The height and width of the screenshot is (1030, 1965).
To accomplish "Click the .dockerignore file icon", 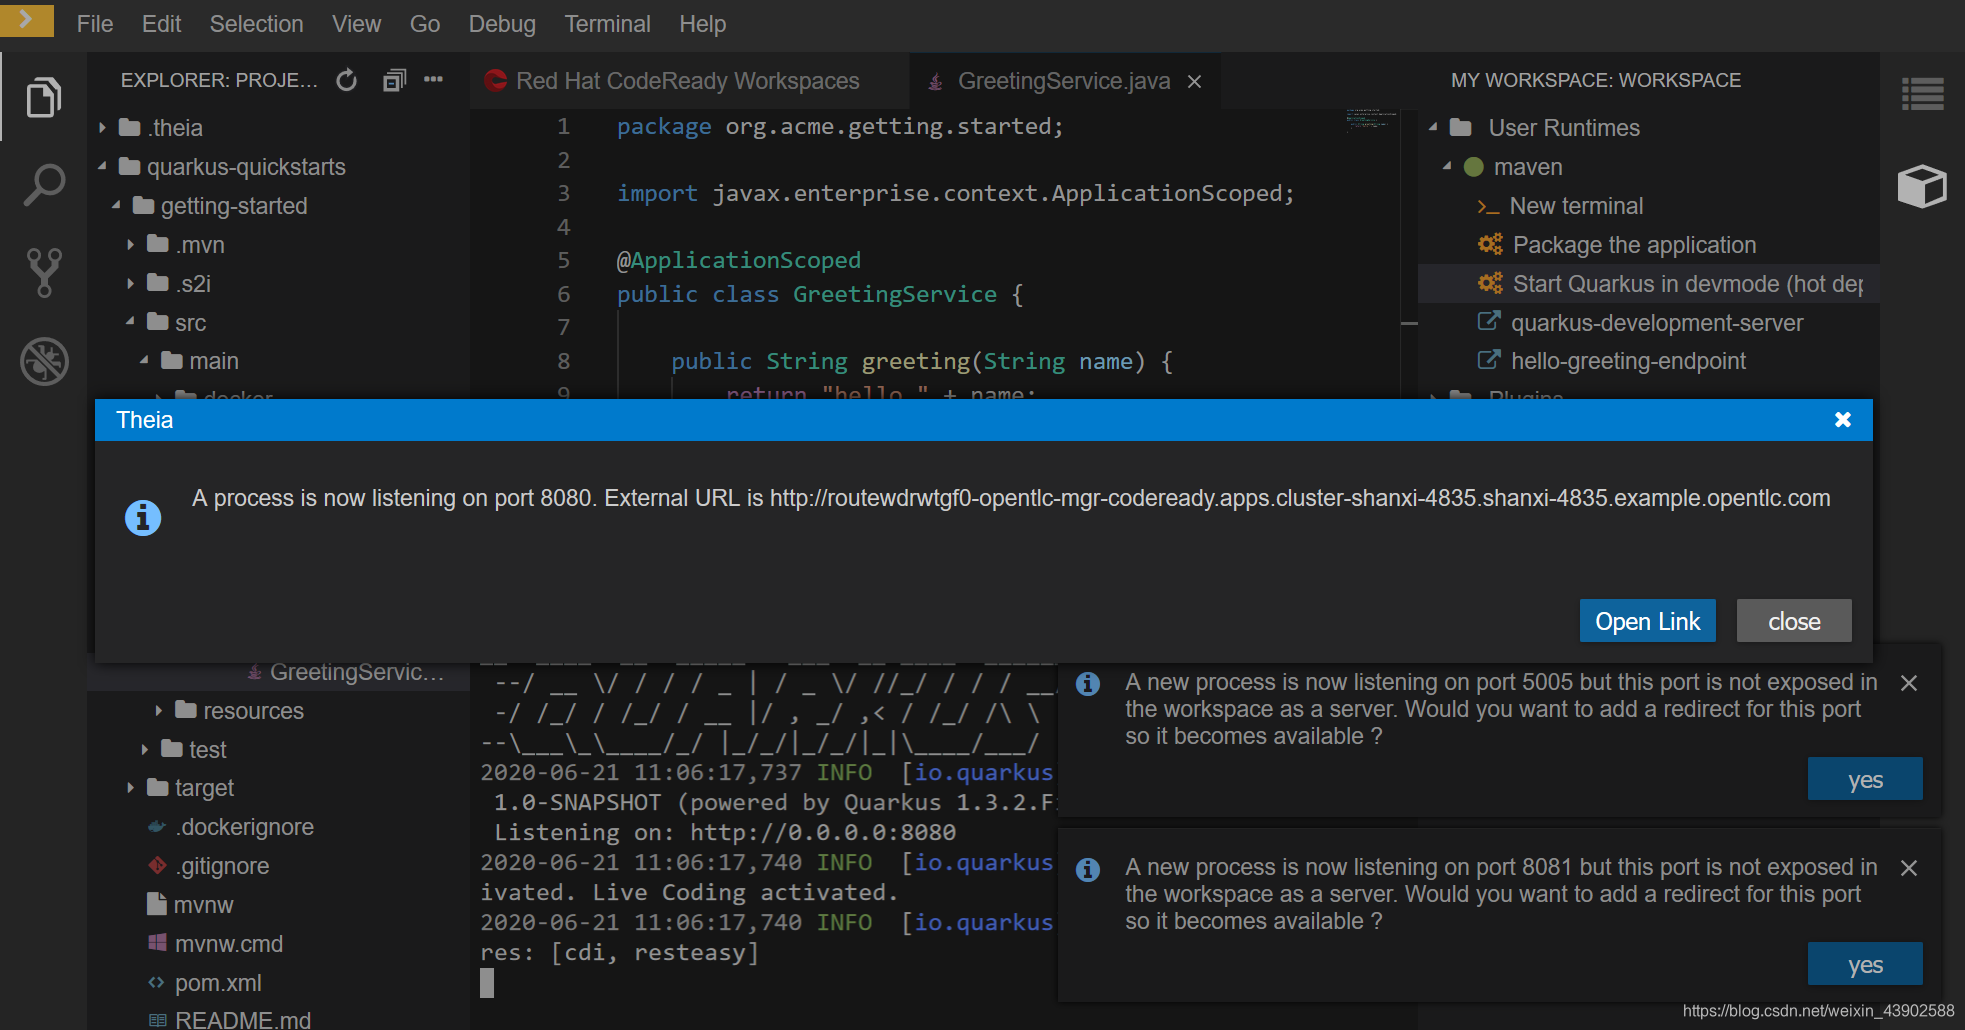I will 157,827.
